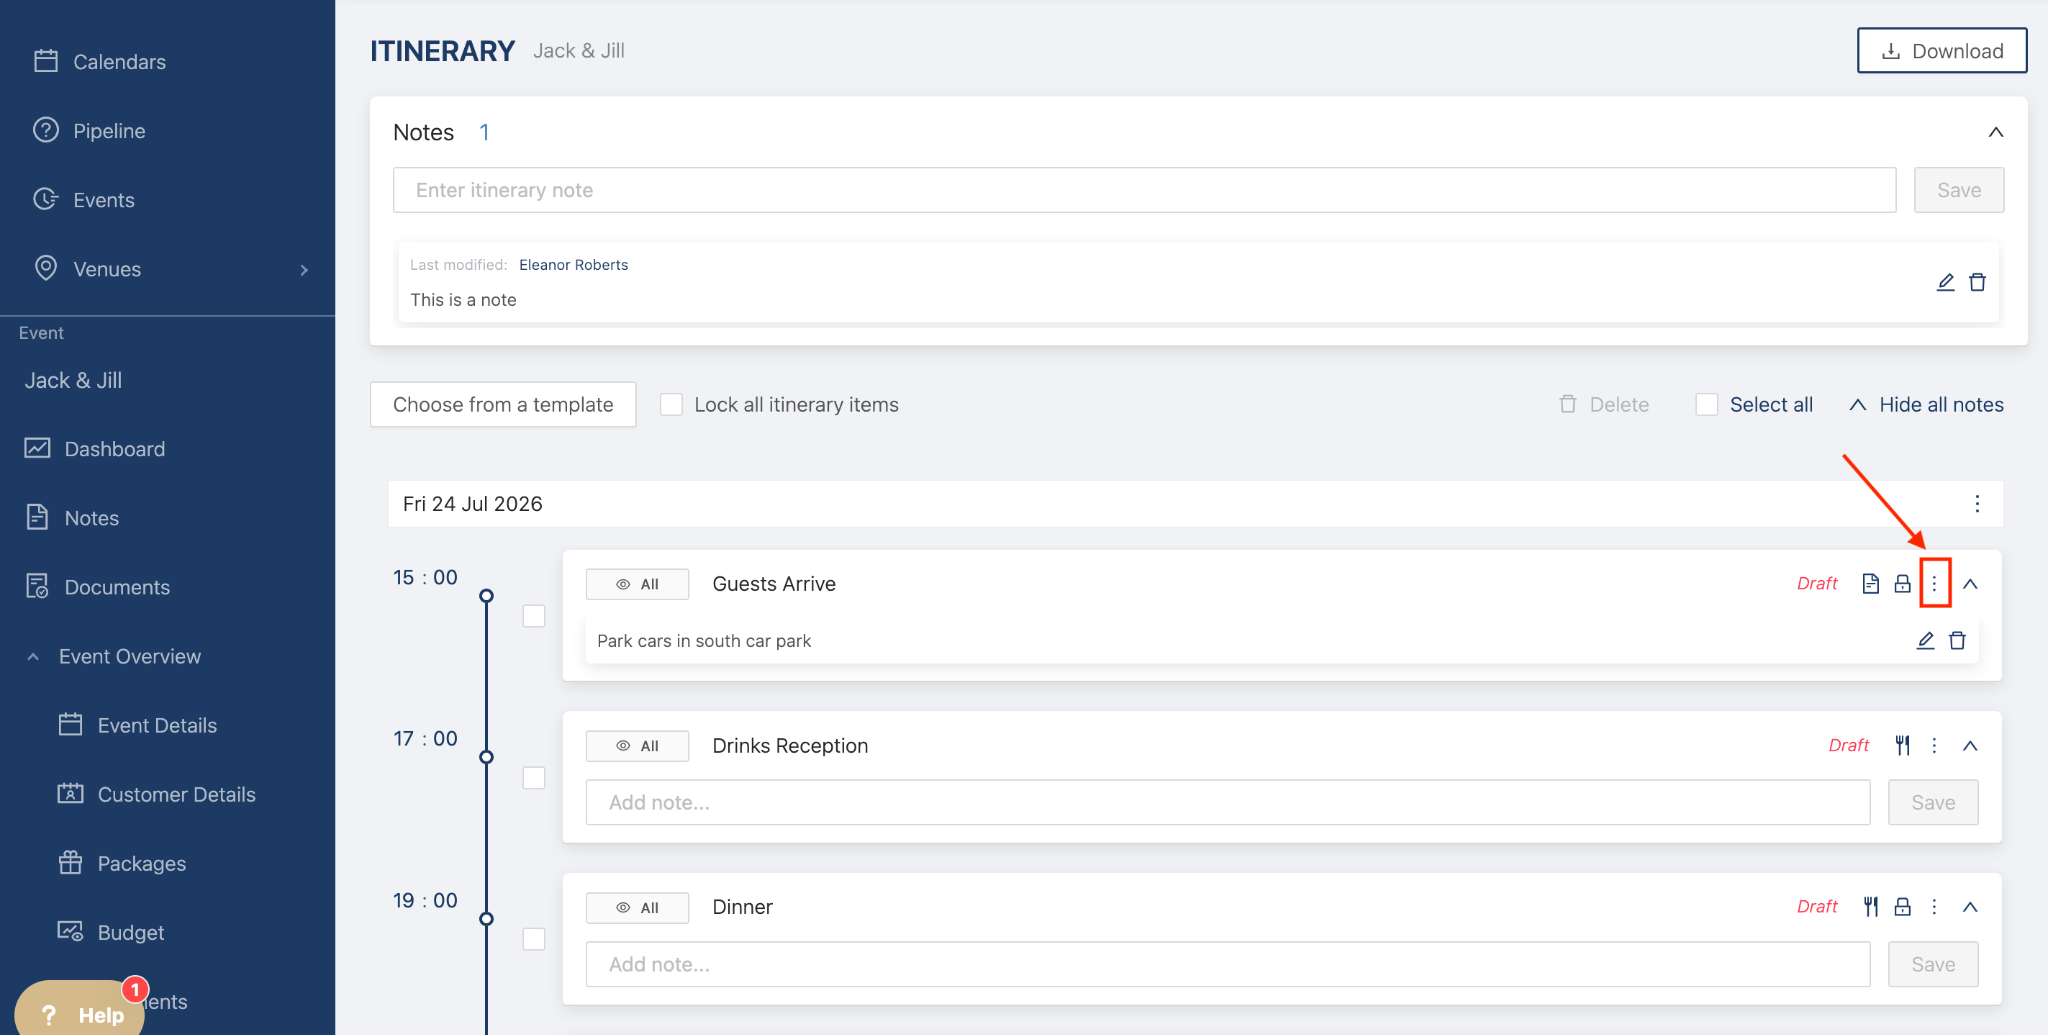The height and width of the screenshot is (1035, 2048).
Task: Download the itinerary
Action: click(1941, 51)
